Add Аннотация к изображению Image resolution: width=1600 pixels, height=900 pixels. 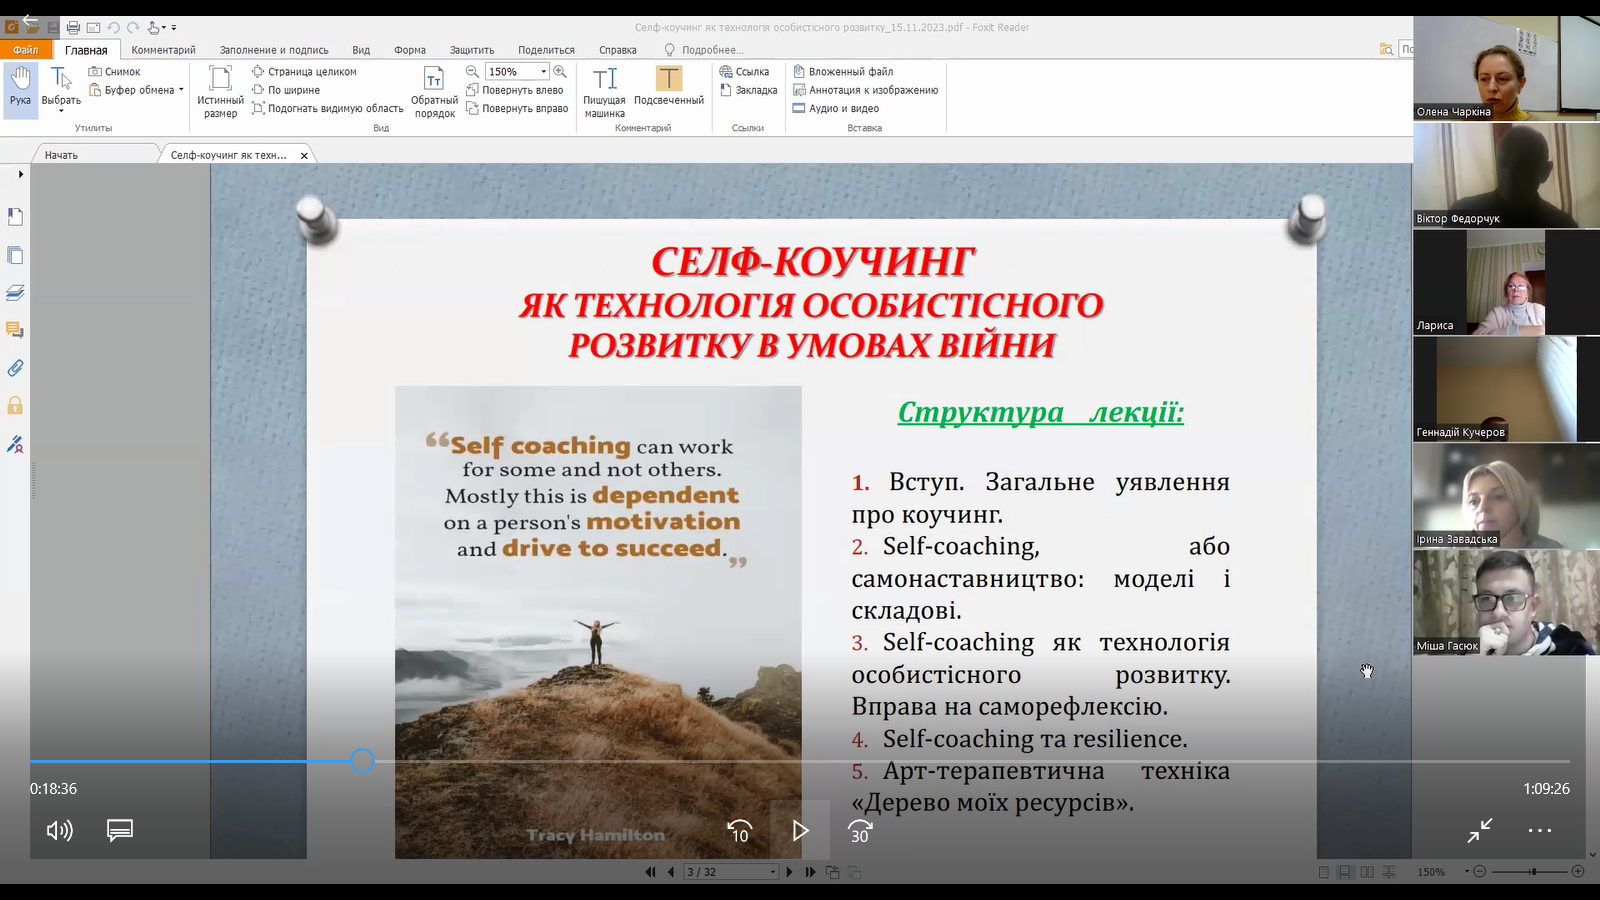[865, 90]
